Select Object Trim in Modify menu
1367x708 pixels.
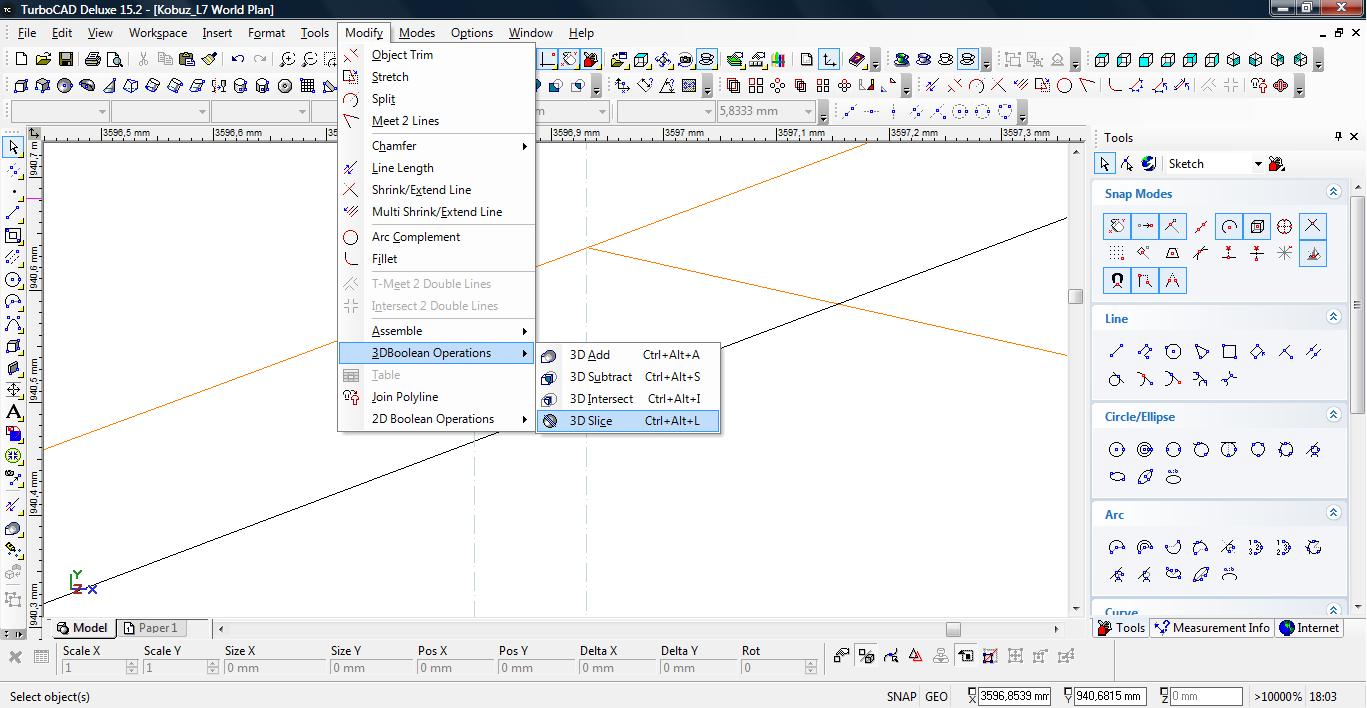(x=437, y=55)
